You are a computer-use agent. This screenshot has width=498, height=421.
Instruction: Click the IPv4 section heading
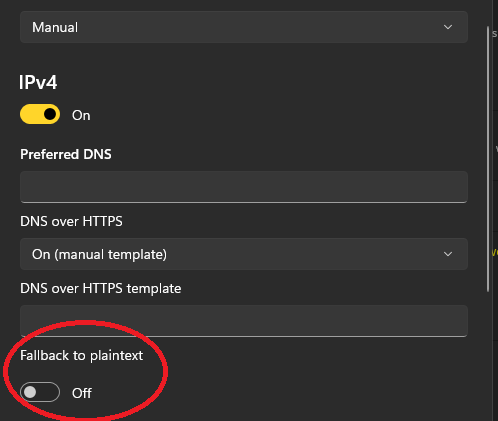point(38,82)
